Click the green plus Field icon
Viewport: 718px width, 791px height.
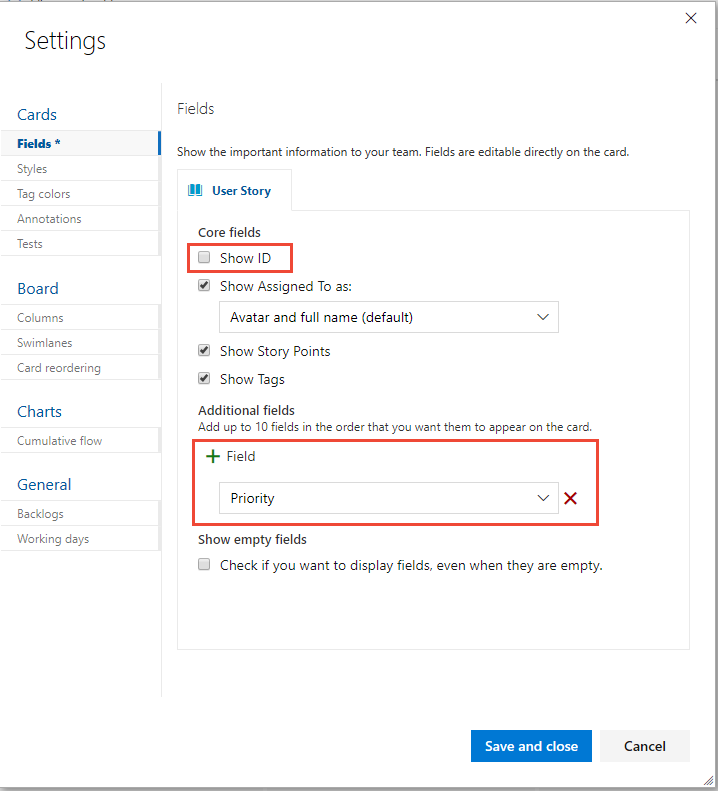[x=213, y=457]
